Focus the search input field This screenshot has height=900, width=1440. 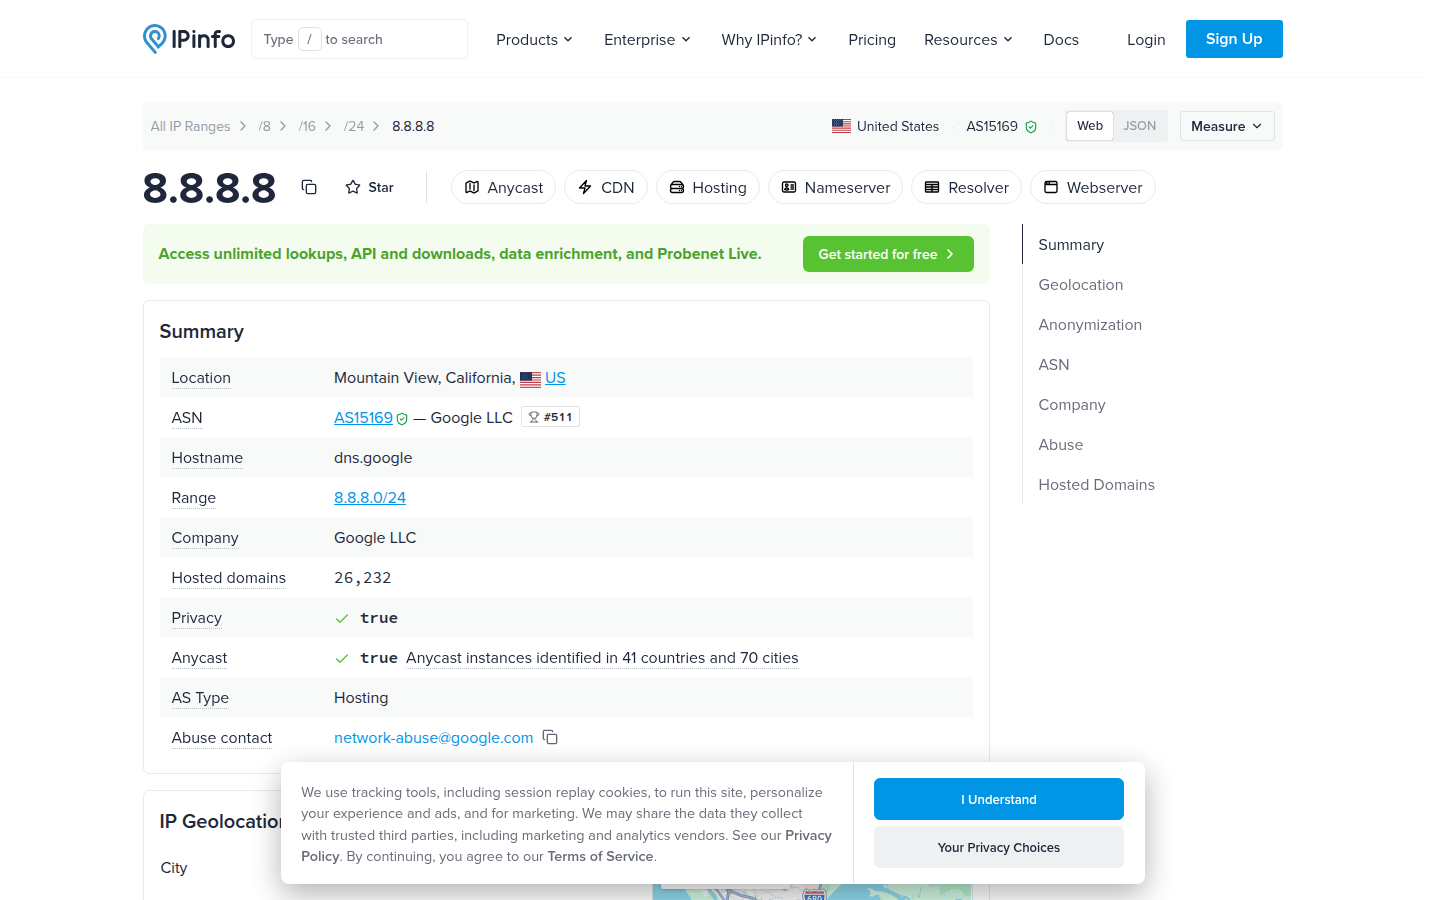pos(359,39)
